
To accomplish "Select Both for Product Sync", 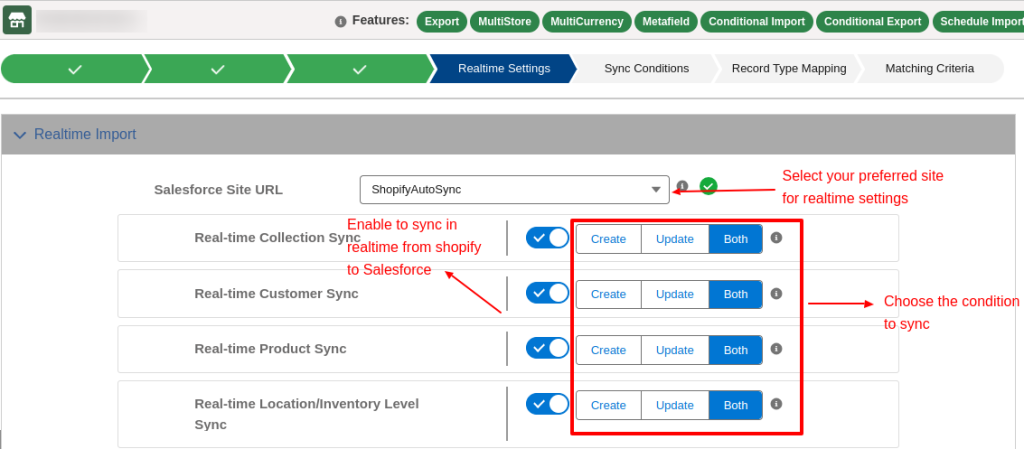I will point(736,350).
